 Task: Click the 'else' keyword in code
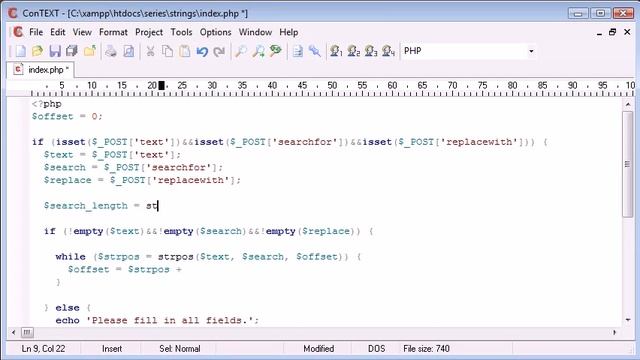click(67, 308)
